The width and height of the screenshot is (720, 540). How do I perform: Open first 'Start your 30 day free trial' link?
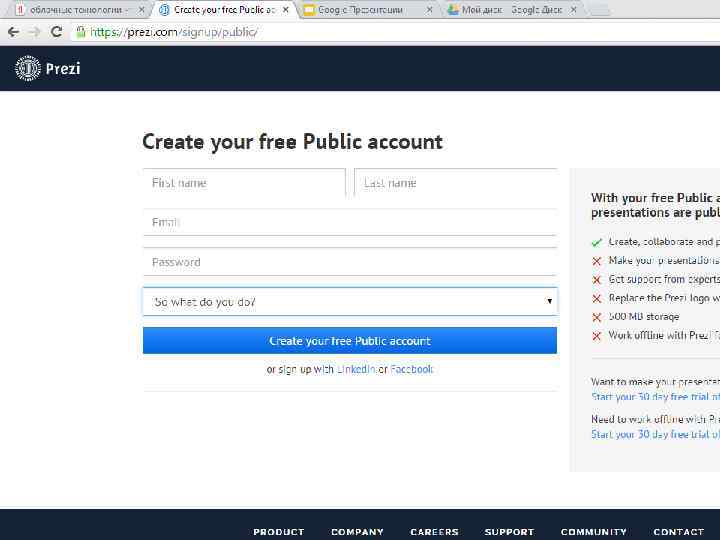tap(655, 397)
